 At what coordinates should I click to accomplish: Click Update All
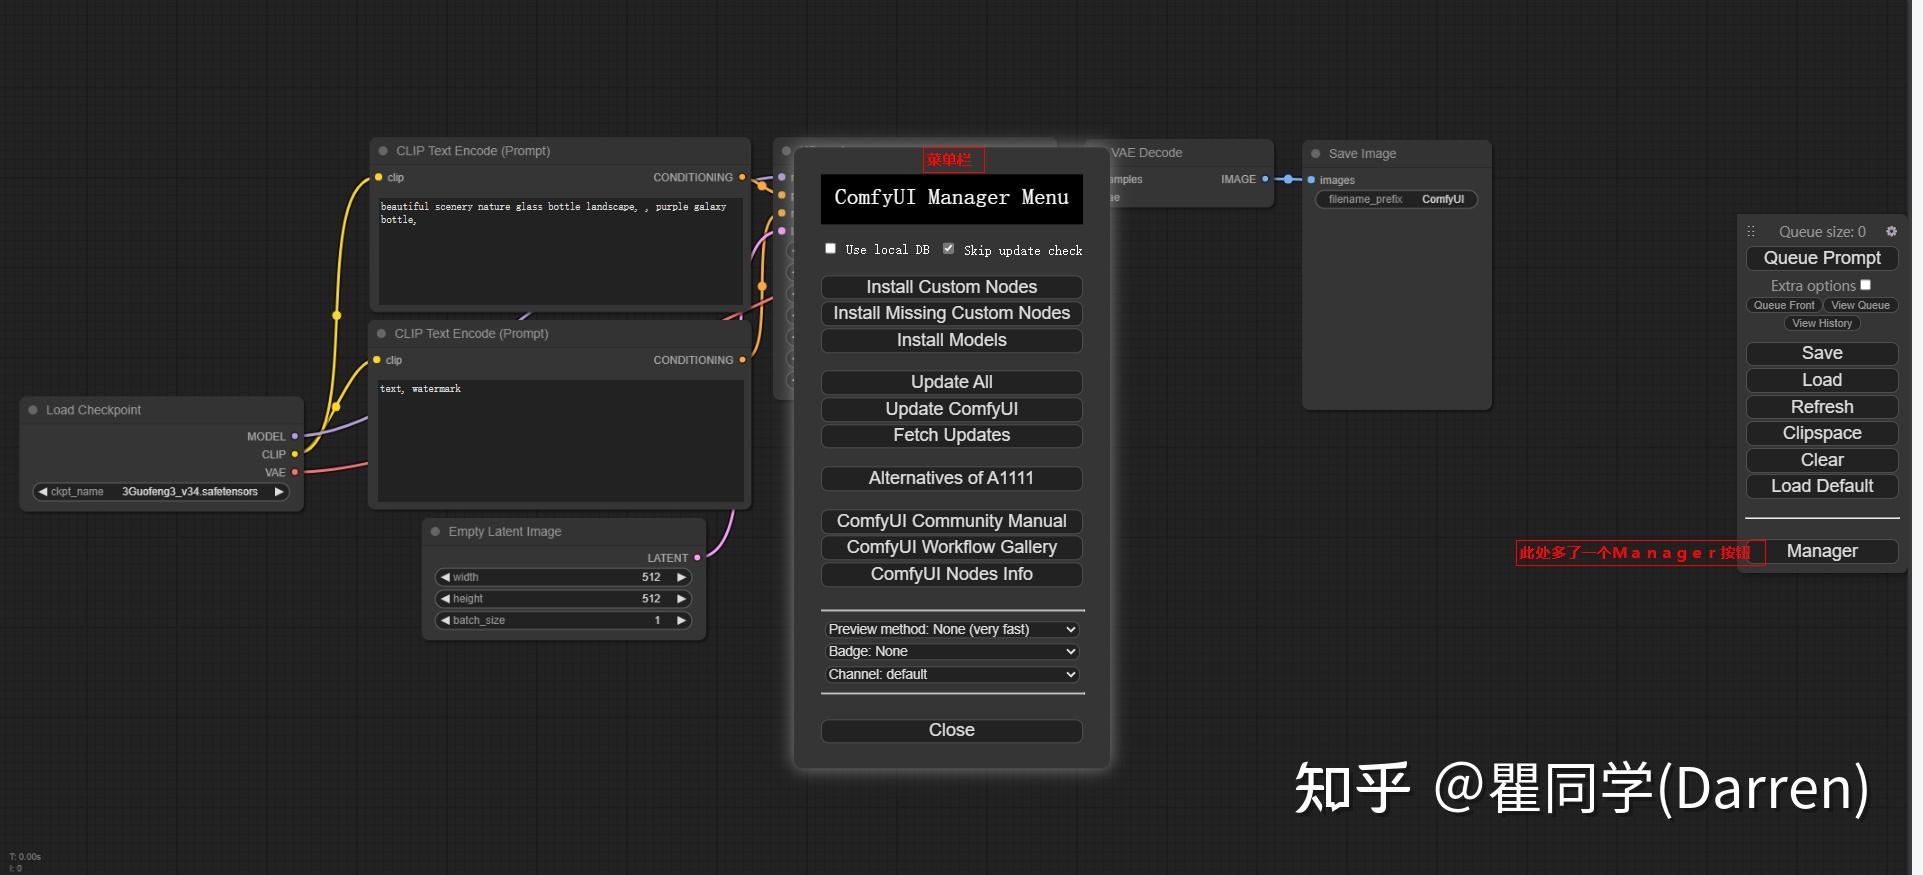pos(952,382)
